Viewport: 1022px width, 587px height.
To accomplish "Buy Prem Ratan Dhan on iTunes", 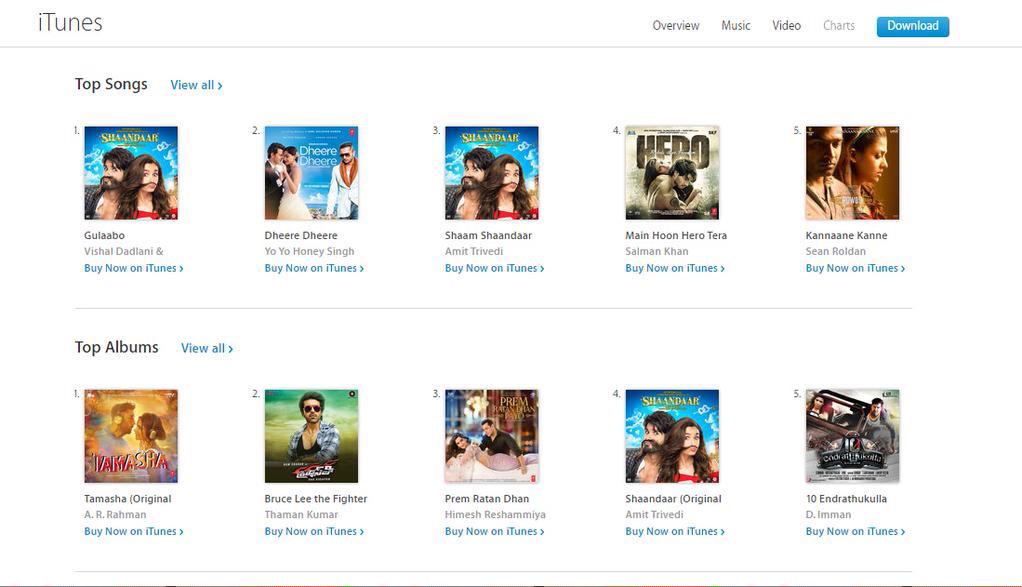I will (495, 531).
